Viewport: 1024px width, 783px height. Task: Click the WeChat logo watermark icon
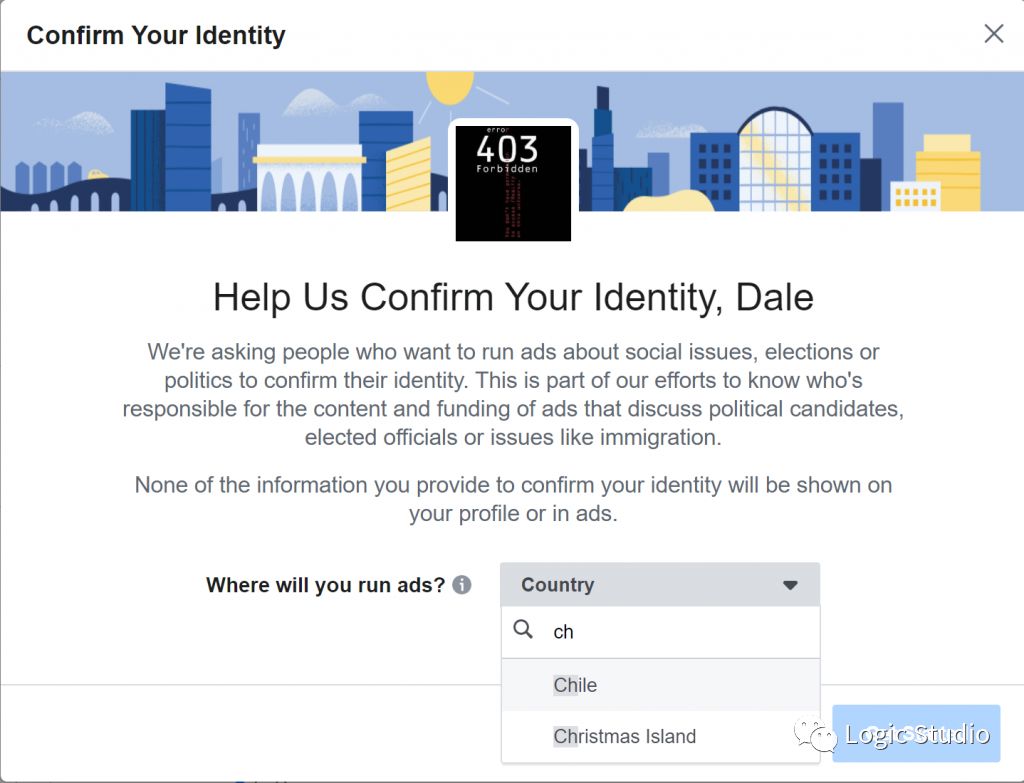[x=815, y=734]
